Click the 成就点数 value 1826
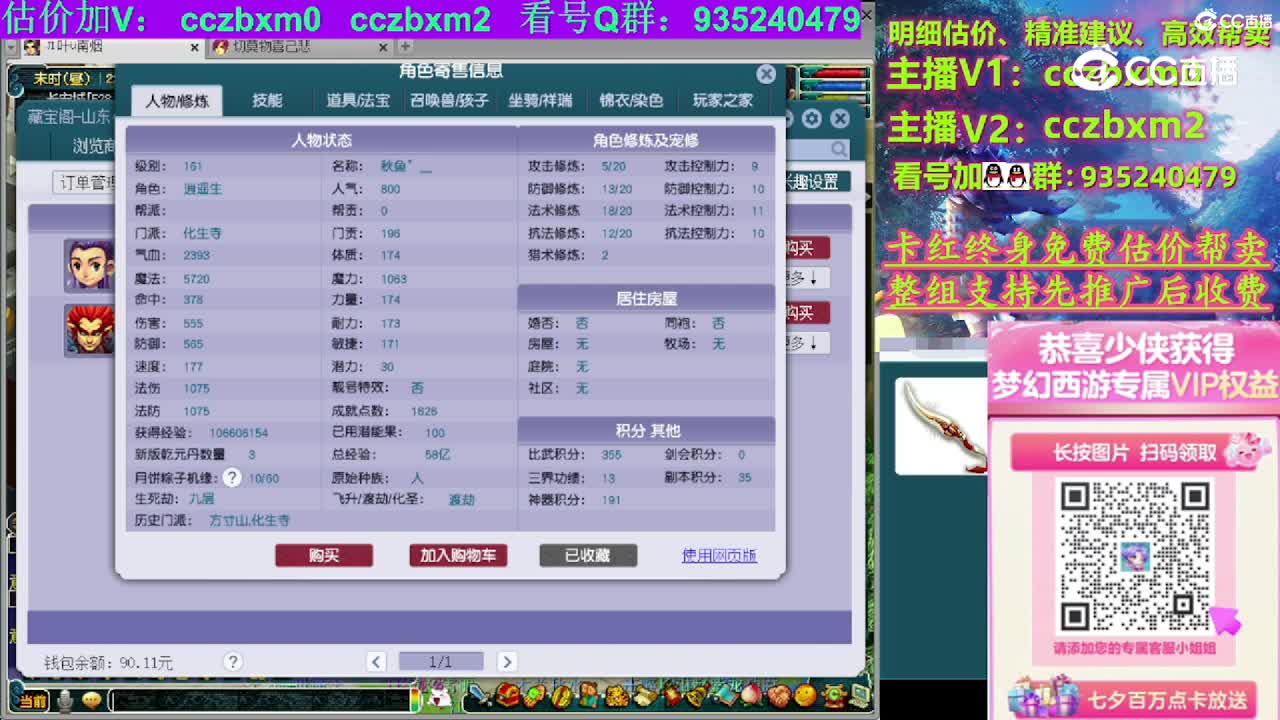This screenshot has height=720, width=1280. (x=424, y=411)
